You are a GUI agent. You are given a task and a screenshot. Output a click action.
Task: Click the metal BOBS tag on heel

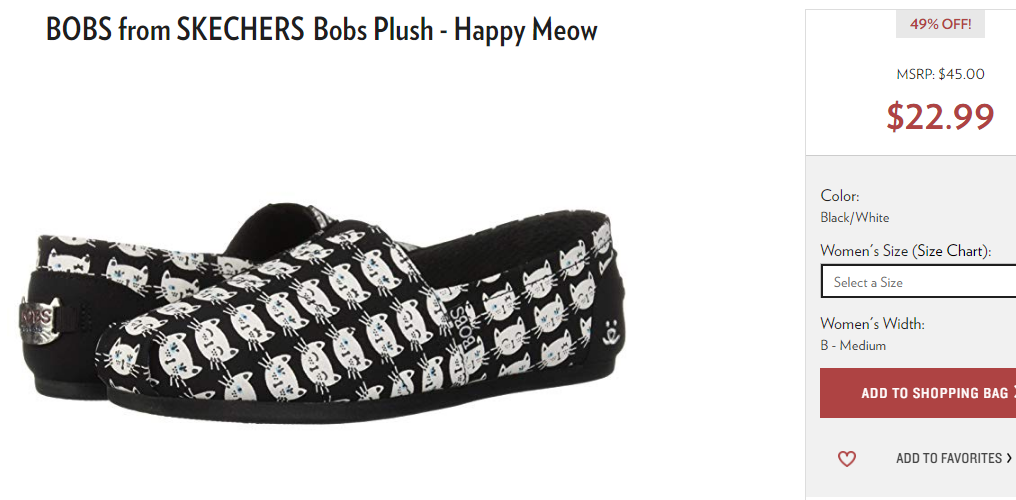point(41,319)
